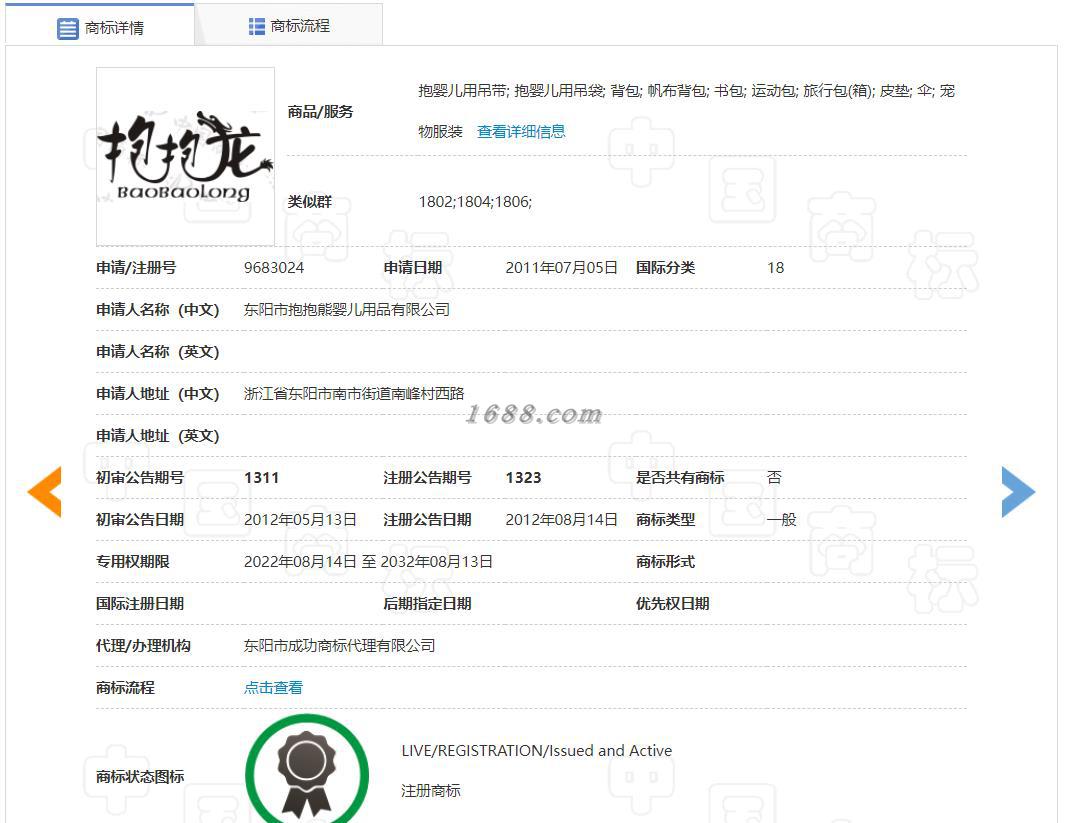This screenshot has height=823, width=1067.
Task: Select registration number 9683024
Action: click(274, 268)
